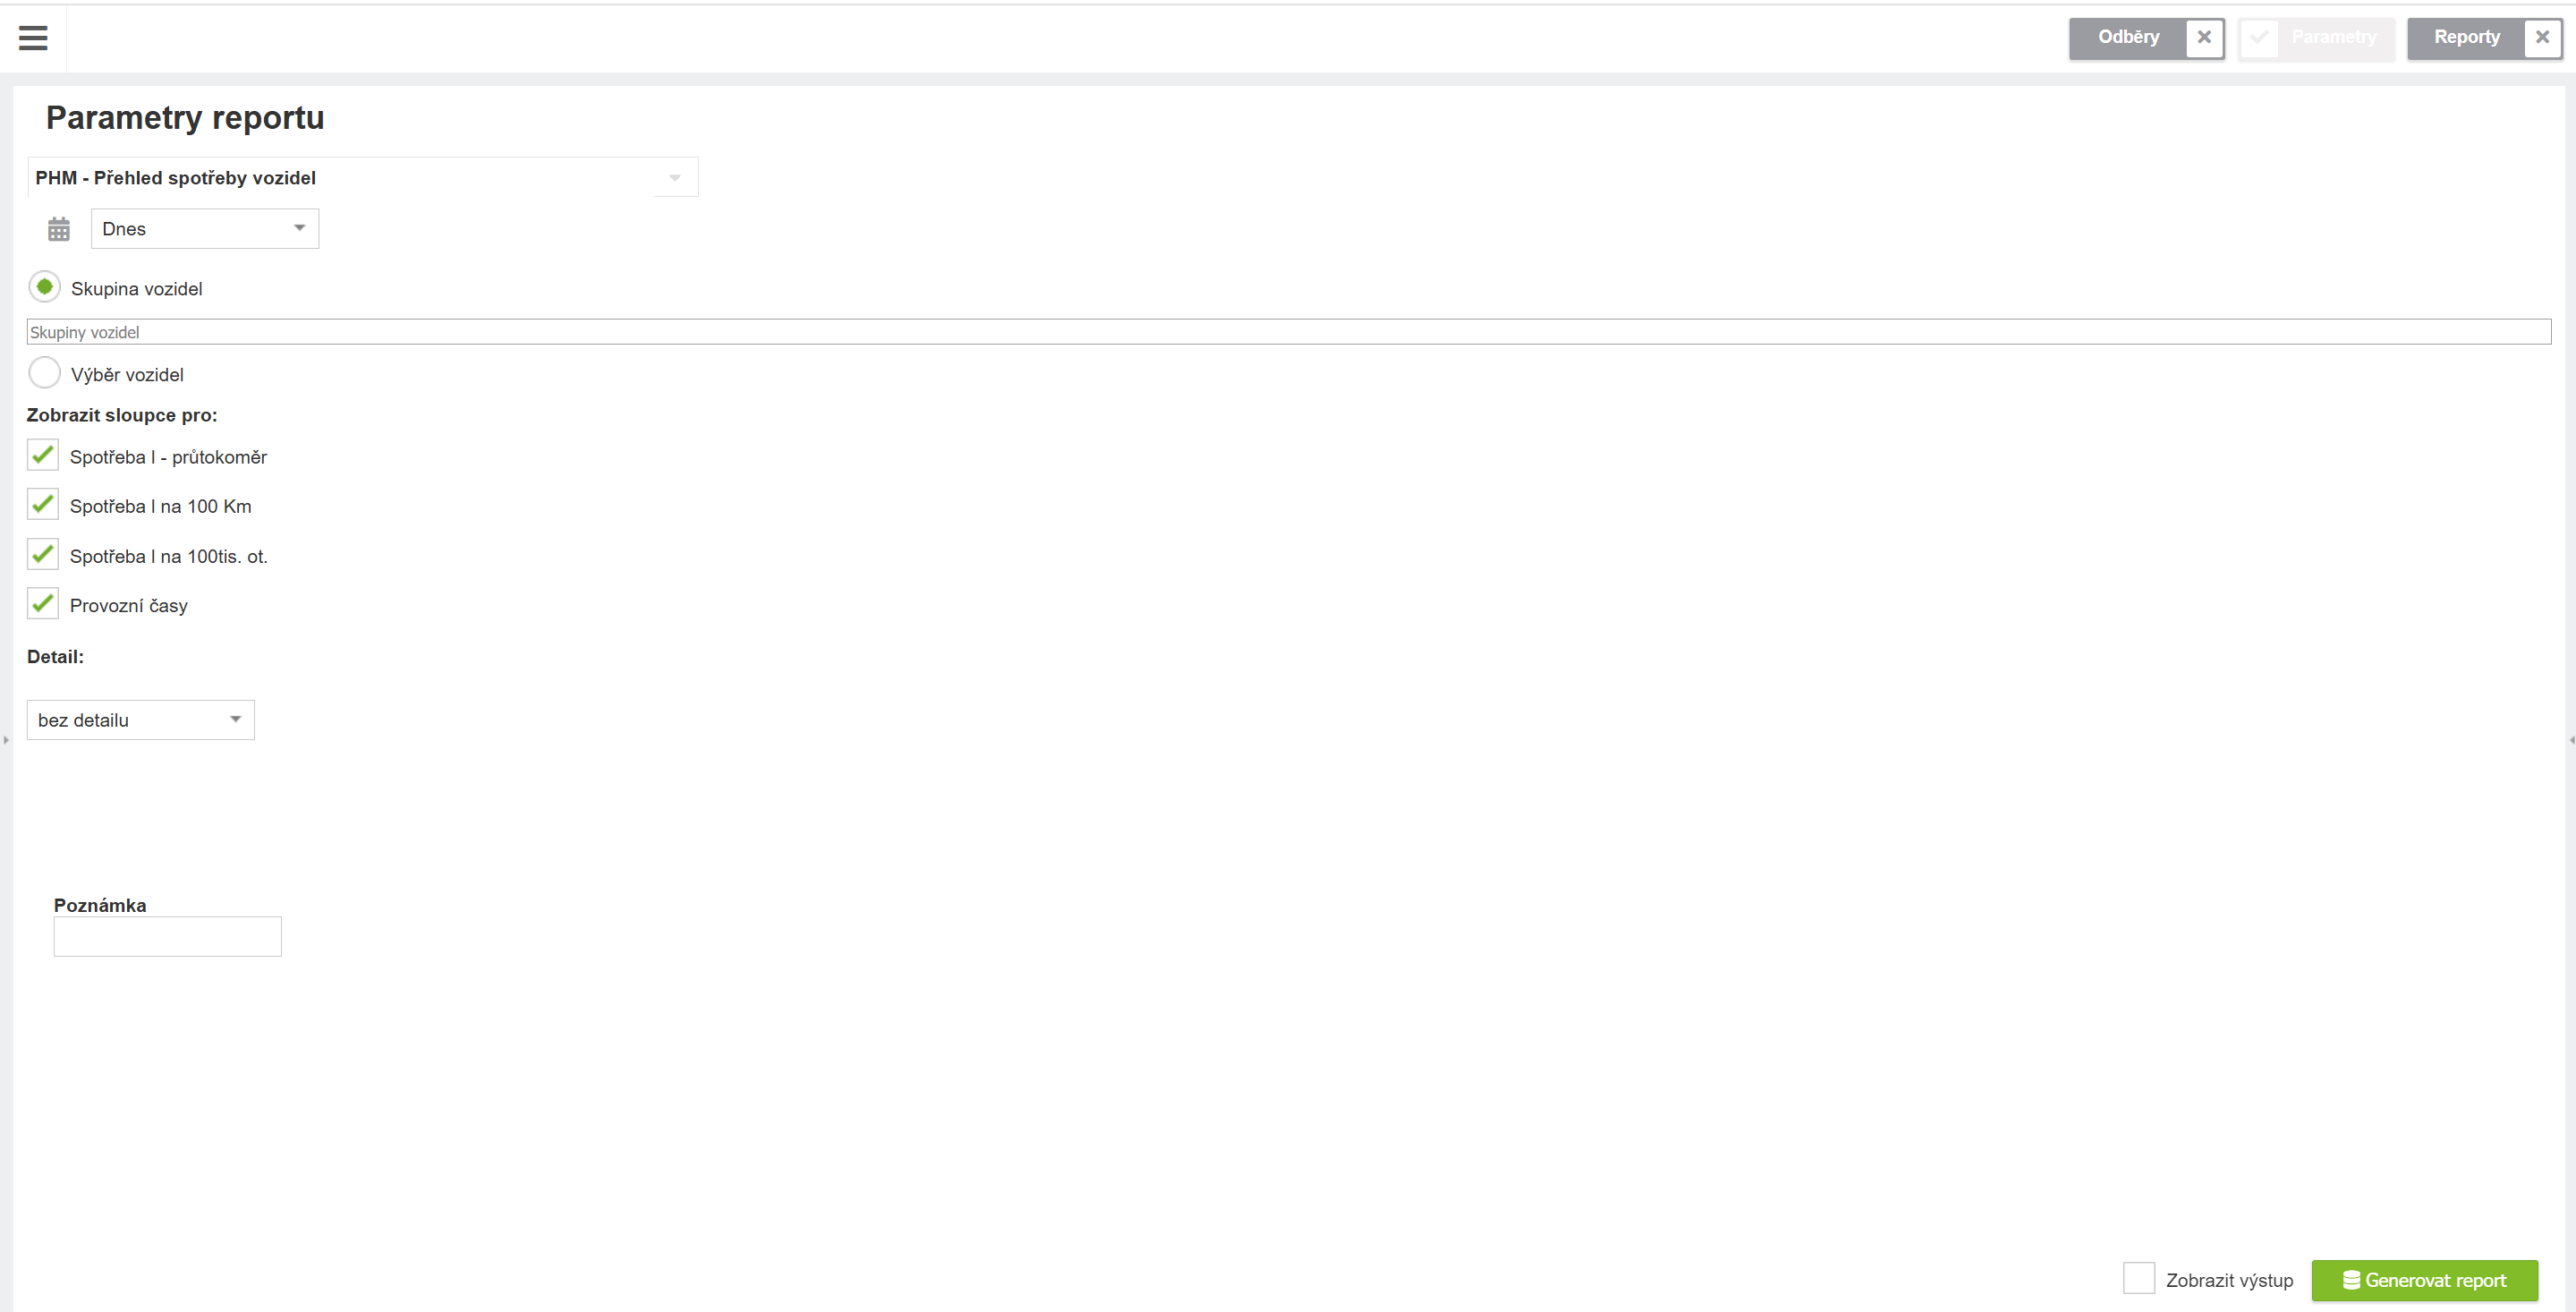
Task: Open the Dnes date range dropdown
Action: pyautogui.click(x=205, y=229)
